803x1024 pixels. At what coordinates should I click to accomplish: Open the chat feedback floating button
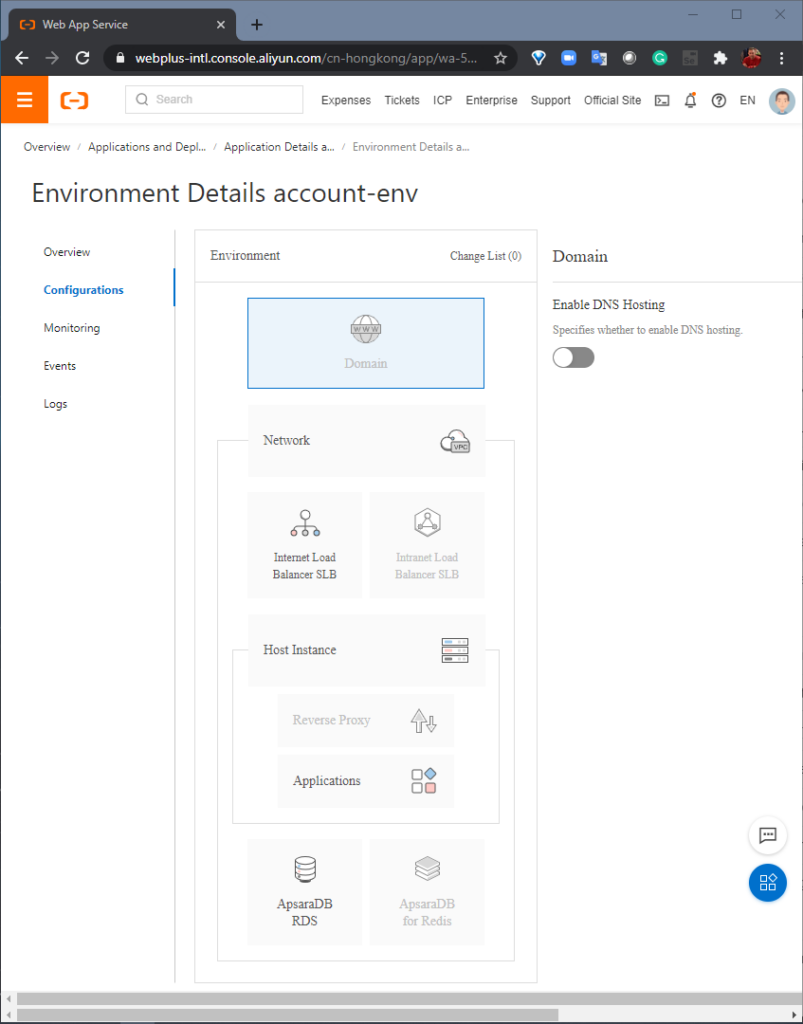[x=768, y=835]
